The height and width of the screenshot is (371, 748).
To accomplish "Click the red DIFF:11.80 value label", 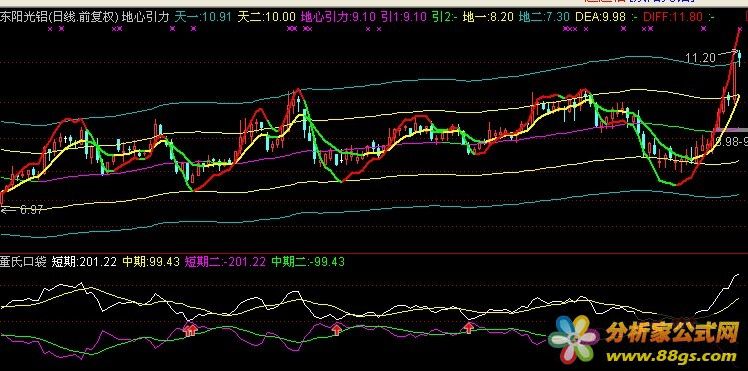I will [x=673, y=18].
